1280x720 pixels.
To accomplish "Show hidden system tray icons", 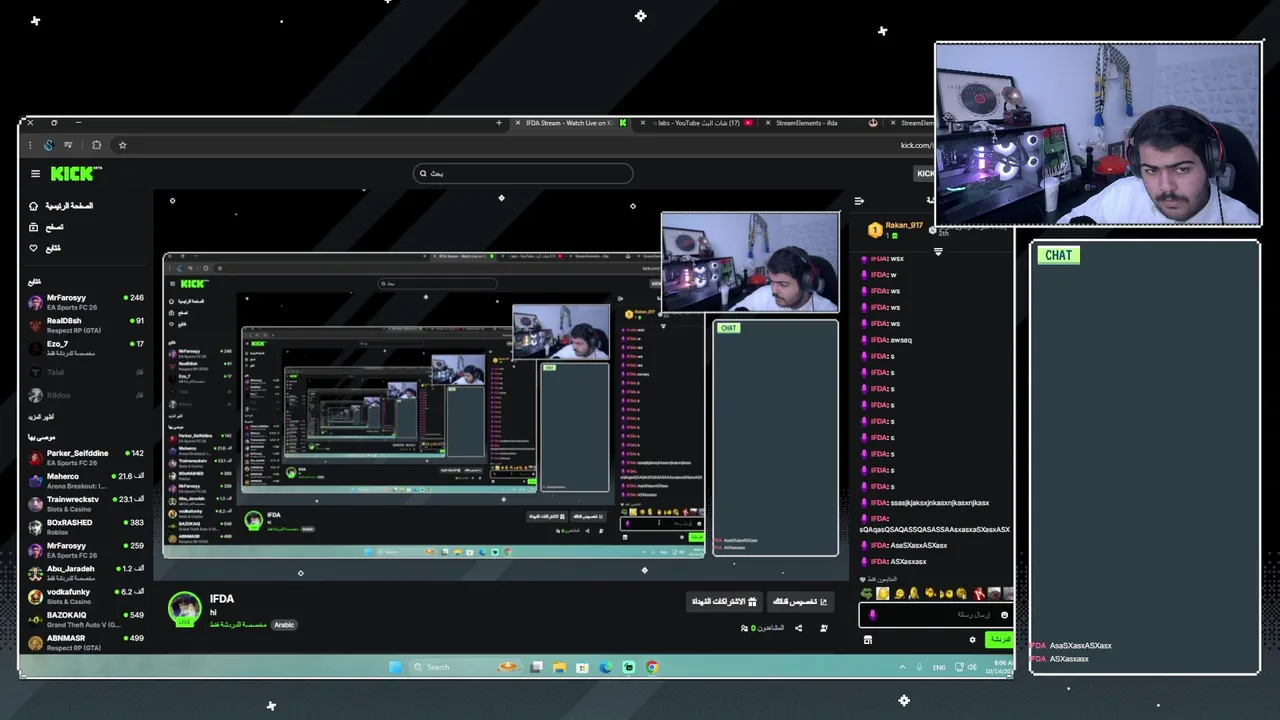I will [x=903, y=667].
